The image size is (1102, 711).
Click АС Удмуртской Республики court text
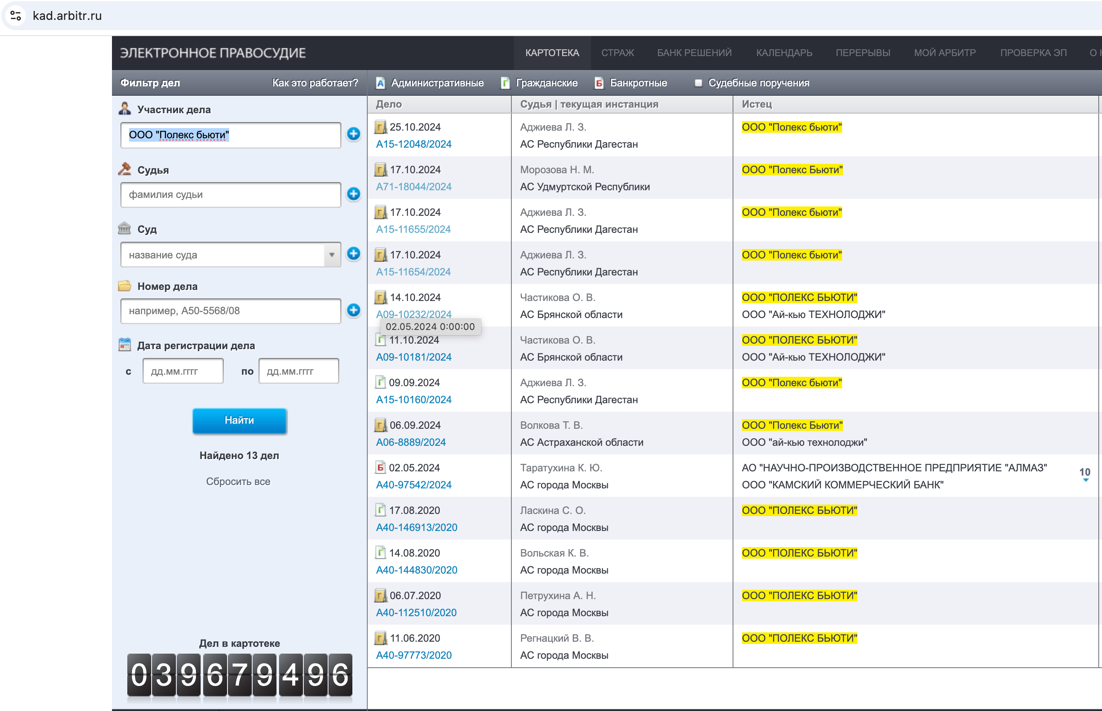tap(585, 187)
